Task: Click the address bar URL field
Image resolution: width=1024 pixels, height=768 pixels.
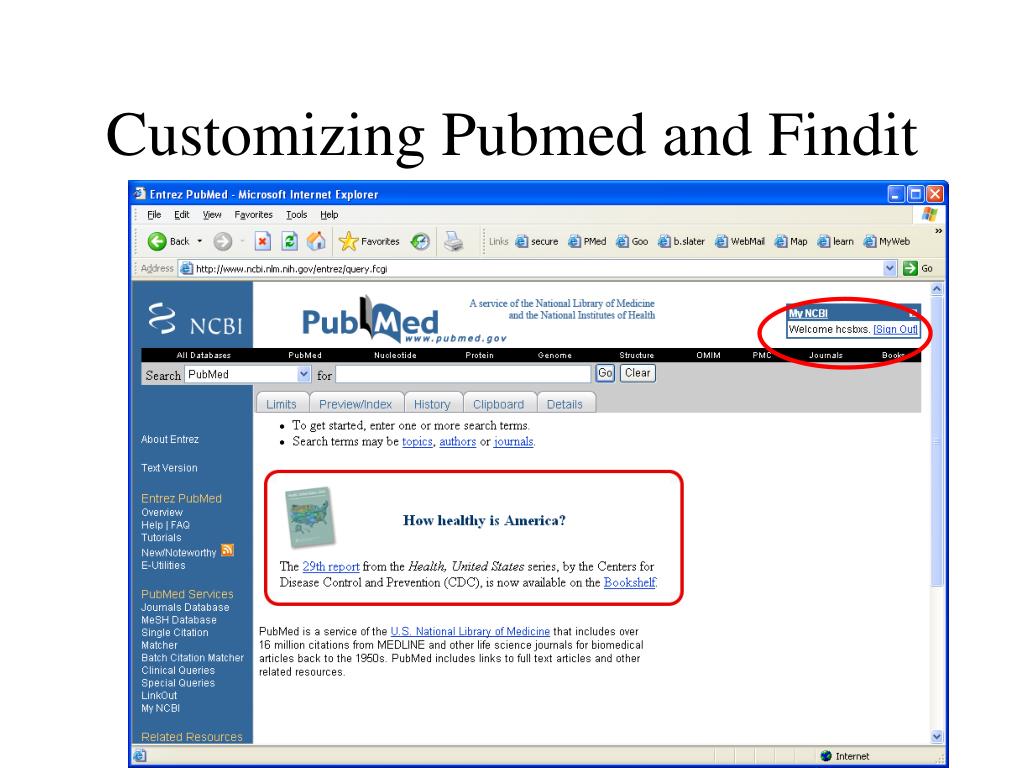Action: [x=530, y=268]
